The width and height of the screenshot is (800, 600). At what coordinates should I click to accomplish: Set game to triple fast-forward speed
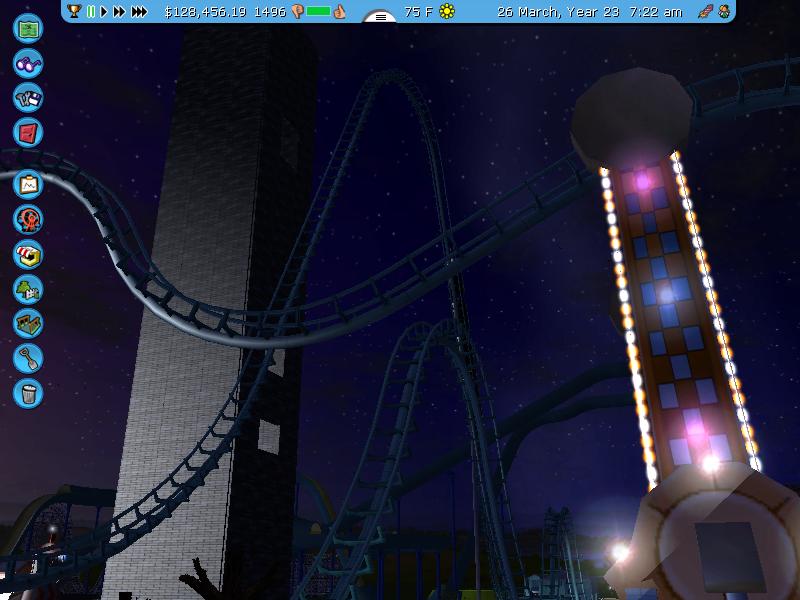click(139, 11)
